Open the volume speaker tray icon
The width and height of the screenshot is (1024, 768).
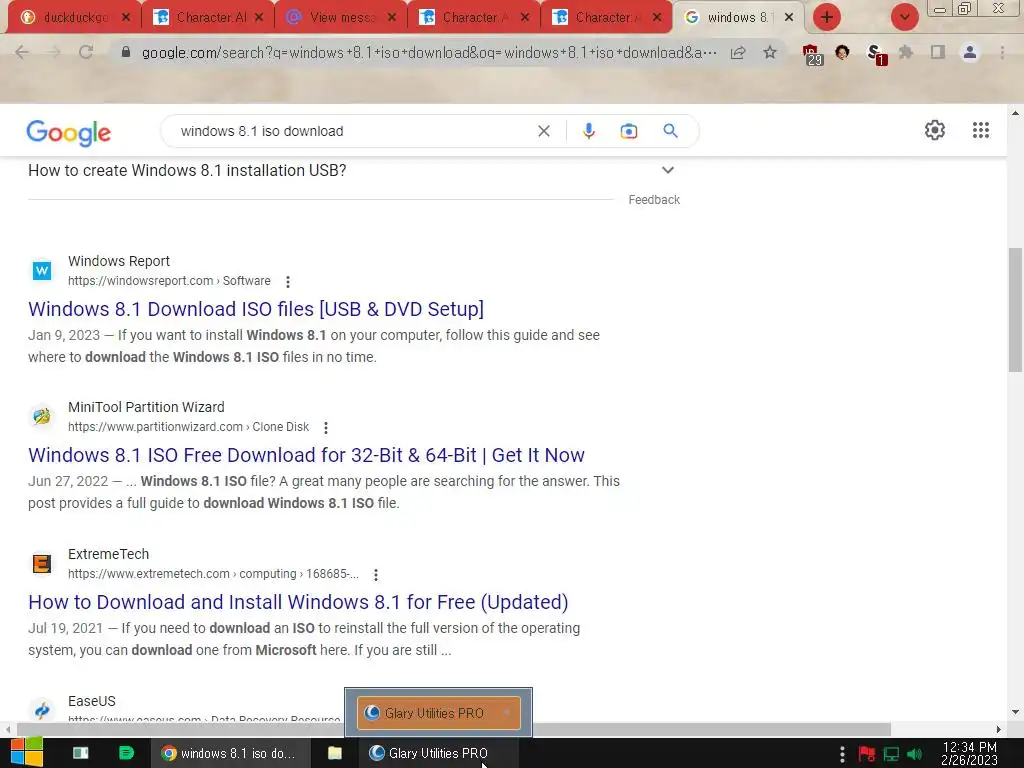[x=914, y=754]
